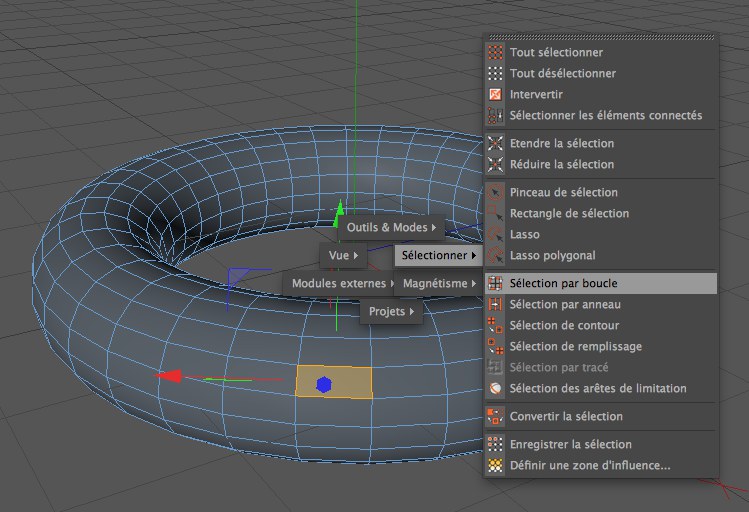Open the Modules externes submenu
This screenshot has height=512, width=749.
coord(342,284)
